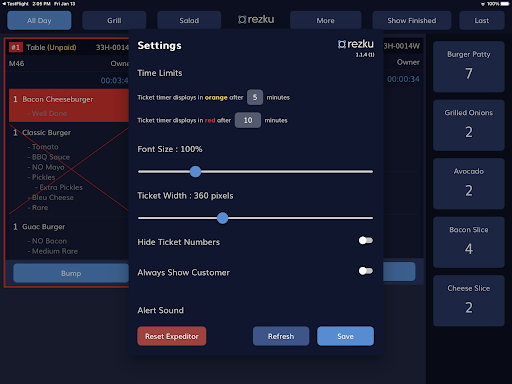Edit the orange timer minutes field
512x384 pixels.
[x=255, y=97]
